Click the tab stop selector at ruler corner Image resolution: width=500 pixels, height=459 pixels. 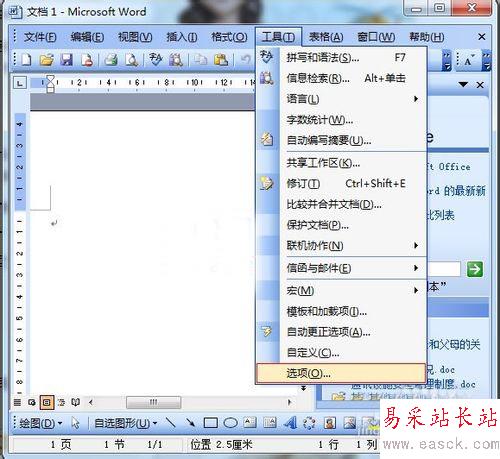click(20, 83)
